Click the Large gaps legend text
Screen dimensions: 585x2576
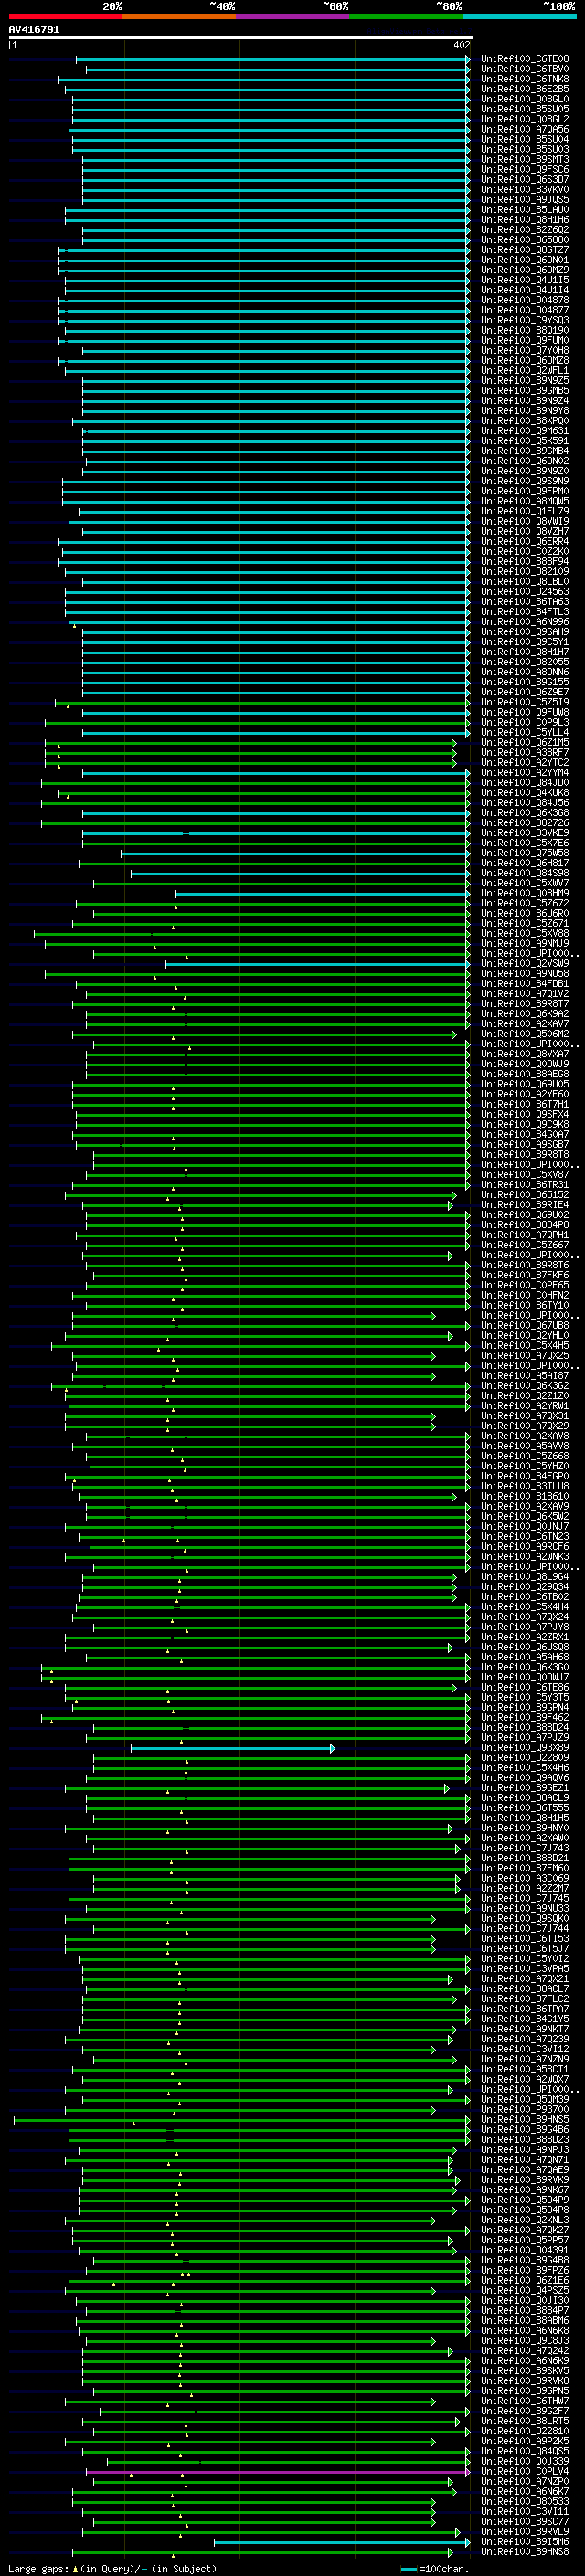click(x=111, y=2569)
